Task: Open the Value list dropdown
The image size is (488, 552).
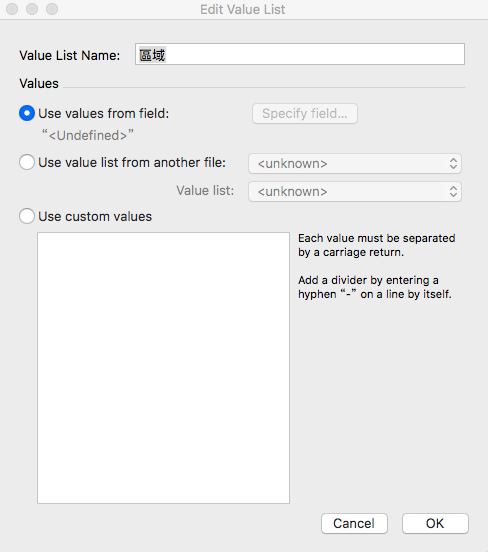Action: [355, 192]
